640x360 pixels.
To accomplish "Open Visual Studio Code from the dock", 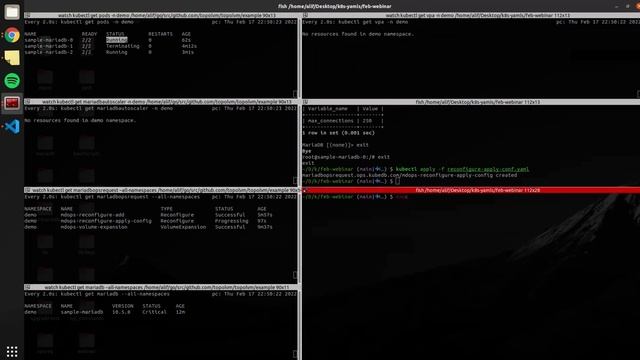I will (11, 126).
